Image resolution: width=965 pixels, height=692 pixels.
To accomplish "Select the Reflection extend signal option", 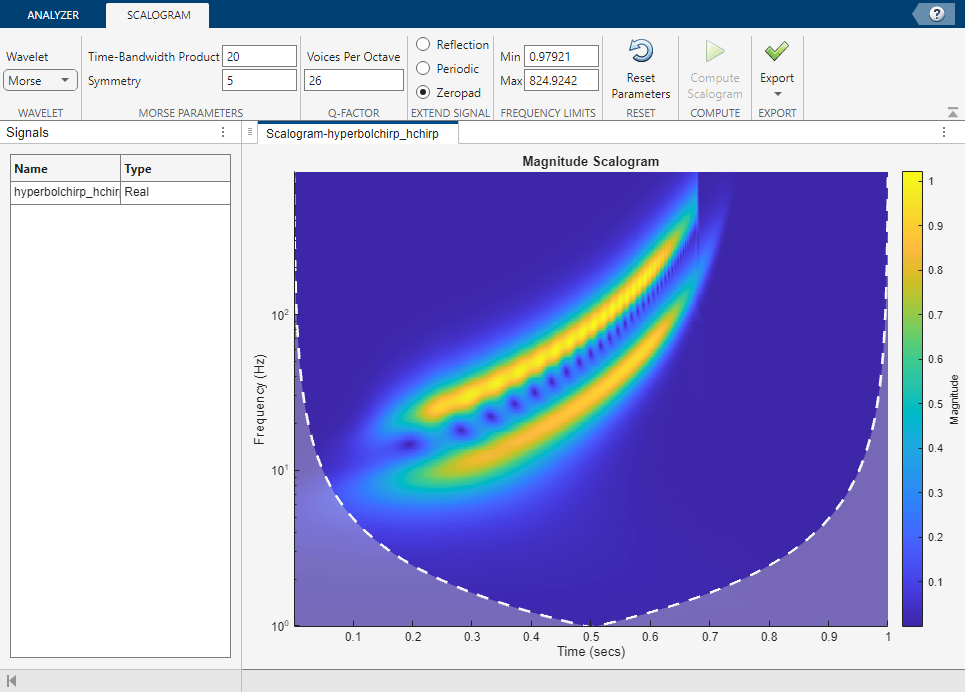I will click(423, 44).
